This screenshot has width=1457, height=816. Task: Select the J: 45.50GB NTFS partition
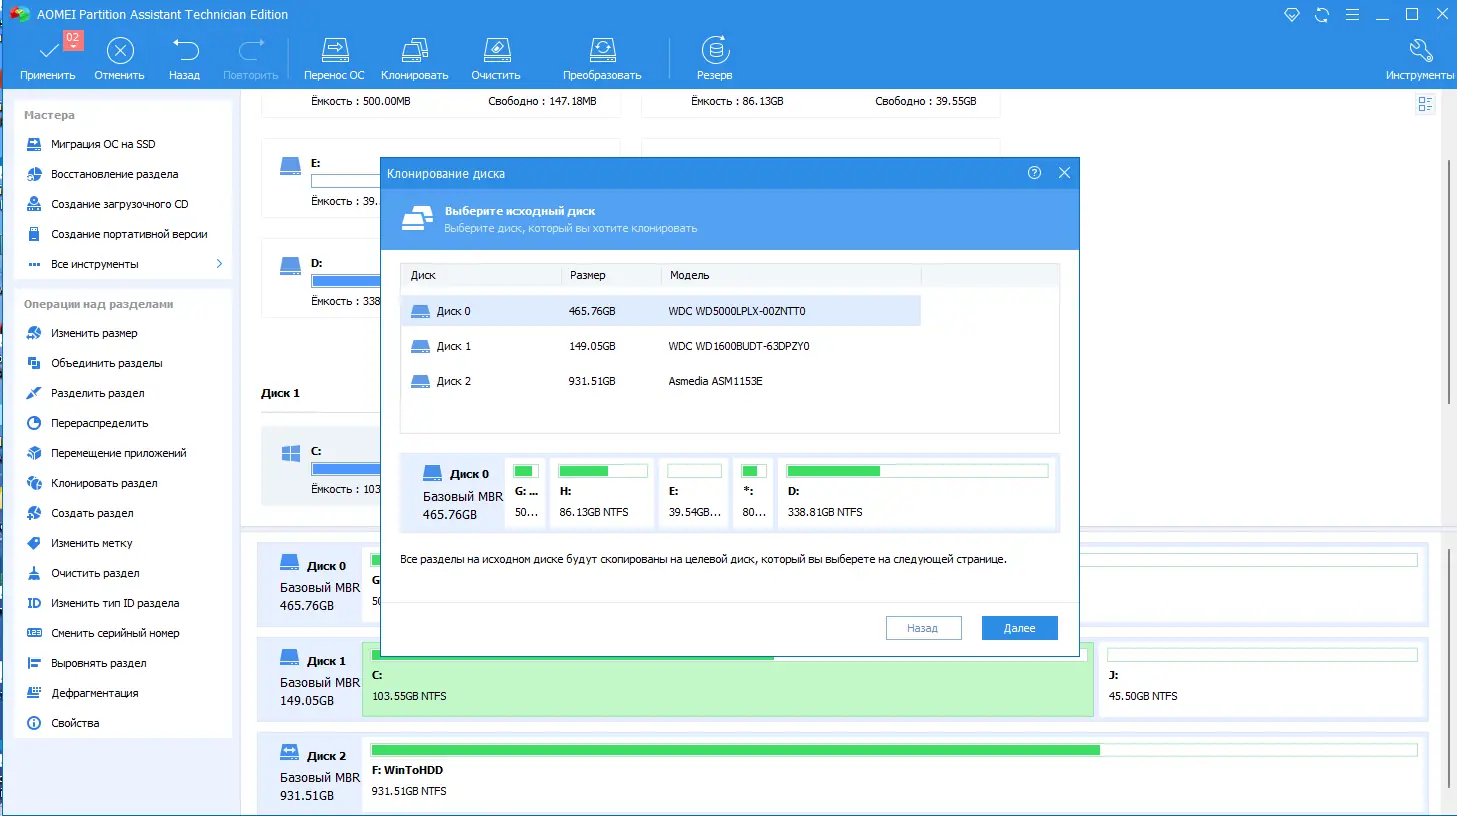pyautogui.click(x=1262, y=680)
